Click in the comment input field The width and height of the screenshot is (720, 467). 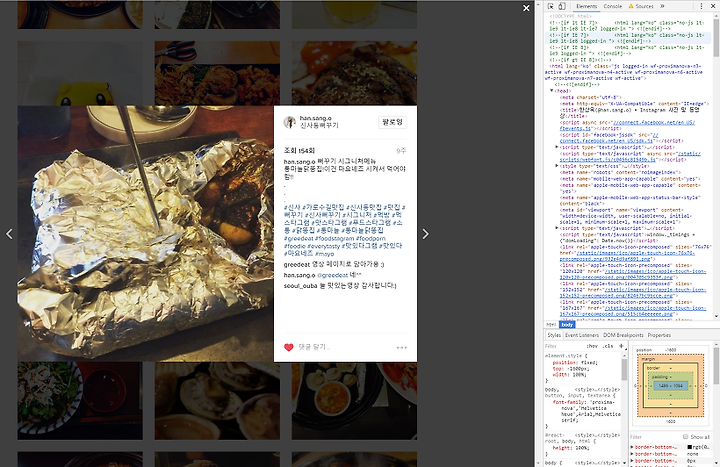coord(344,347)
